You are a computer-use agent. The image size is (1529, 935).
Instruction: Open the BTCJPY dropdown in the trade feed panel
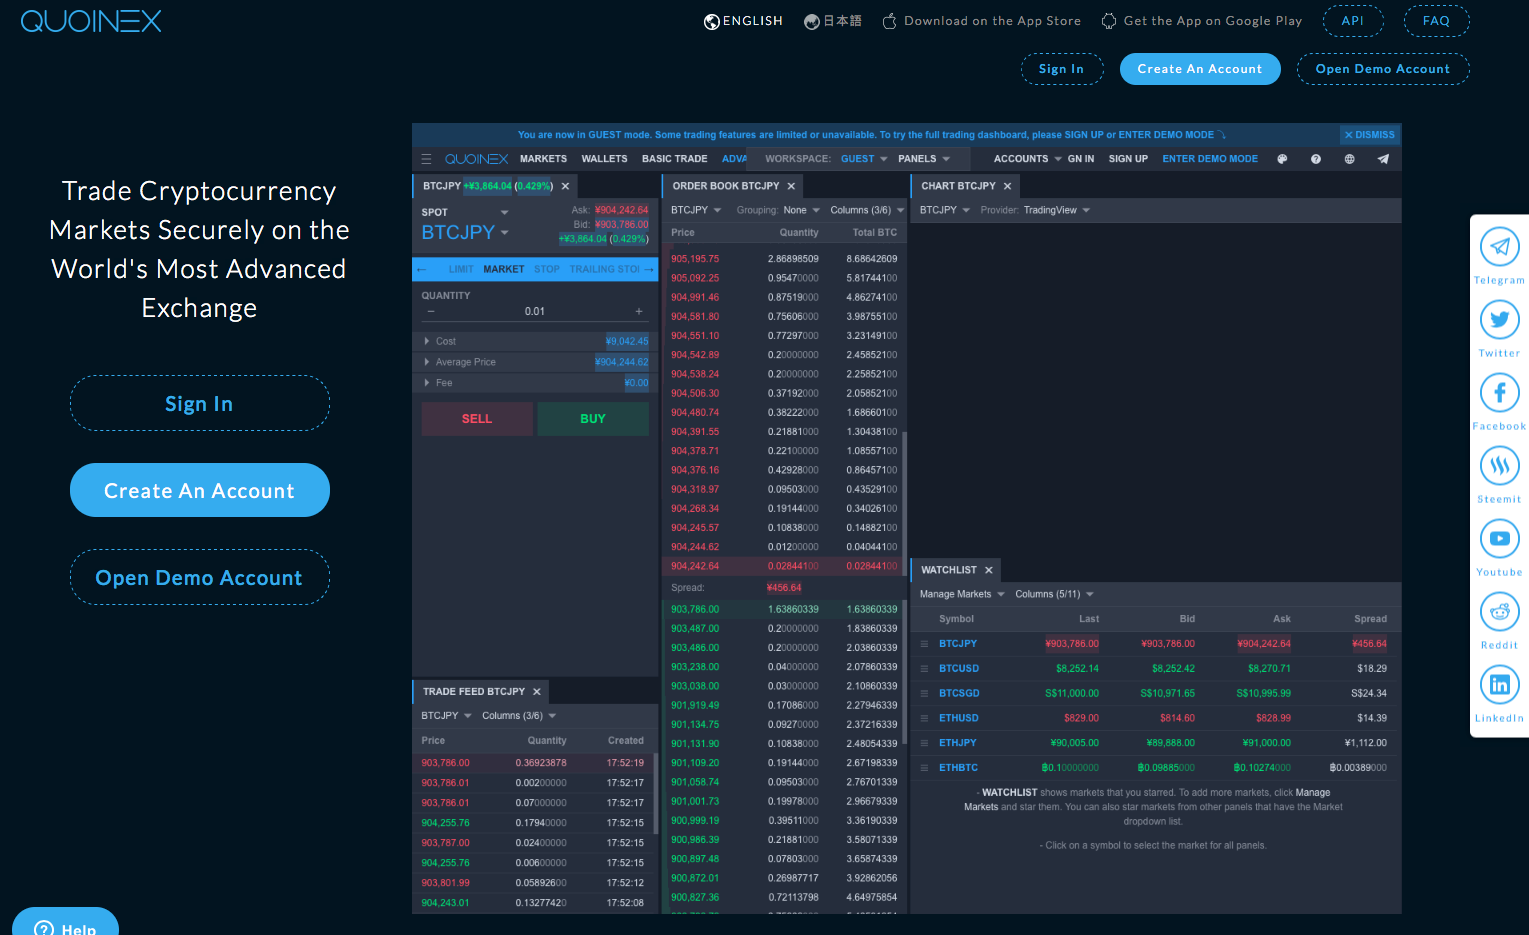446,716
